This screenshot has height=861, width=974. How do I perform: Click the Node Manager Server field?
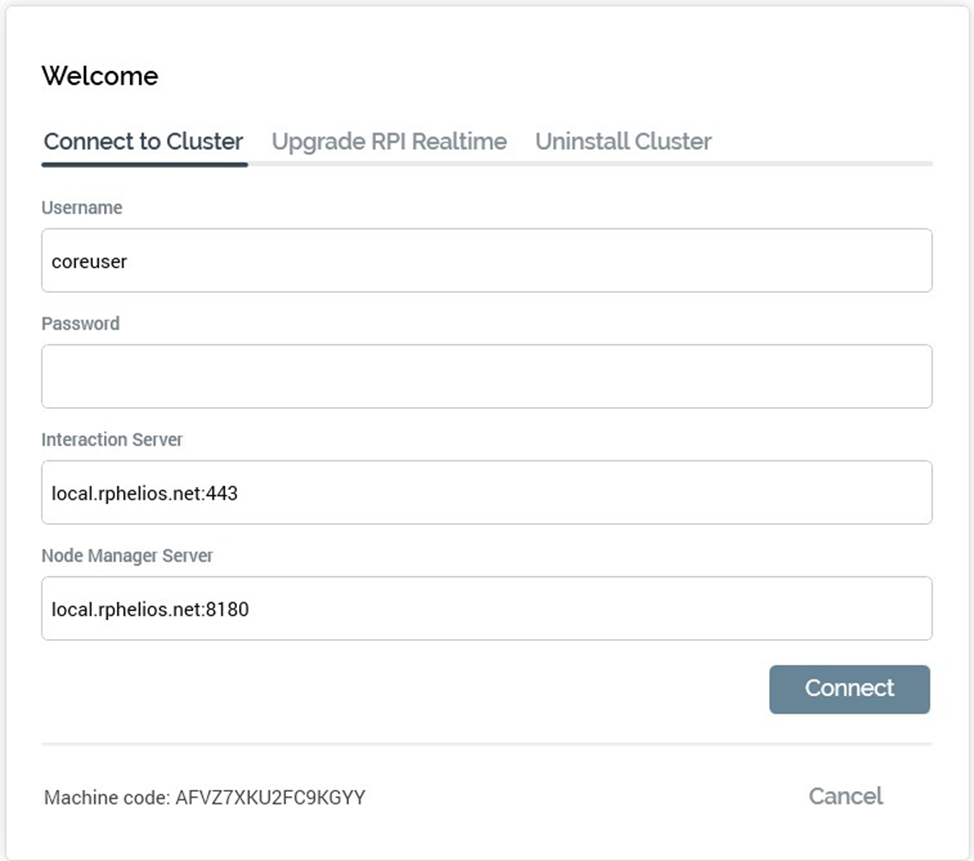click(486, 609)
